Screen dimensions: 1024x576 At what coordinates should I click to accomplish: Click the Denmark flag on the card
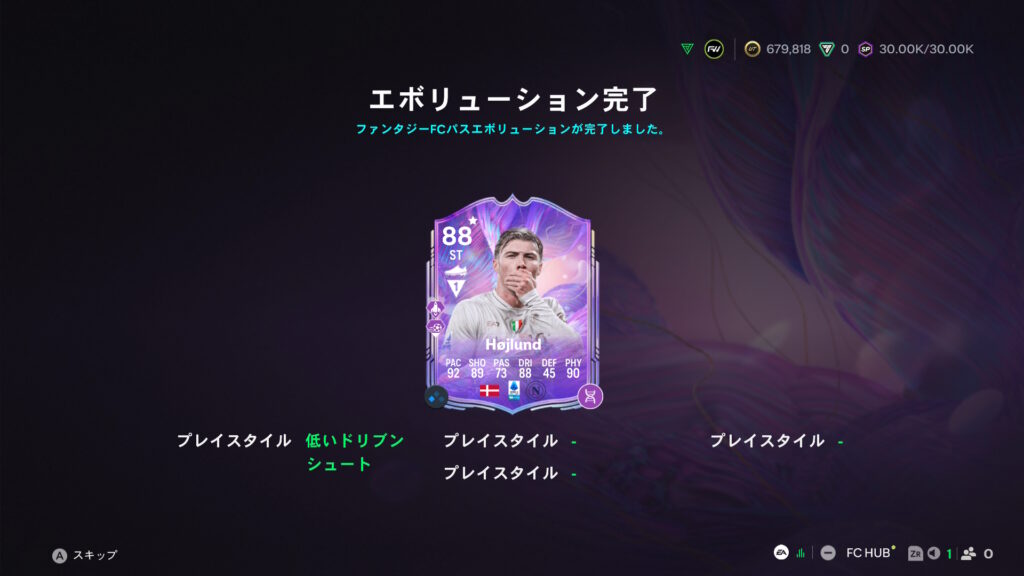tap(489, 391)
